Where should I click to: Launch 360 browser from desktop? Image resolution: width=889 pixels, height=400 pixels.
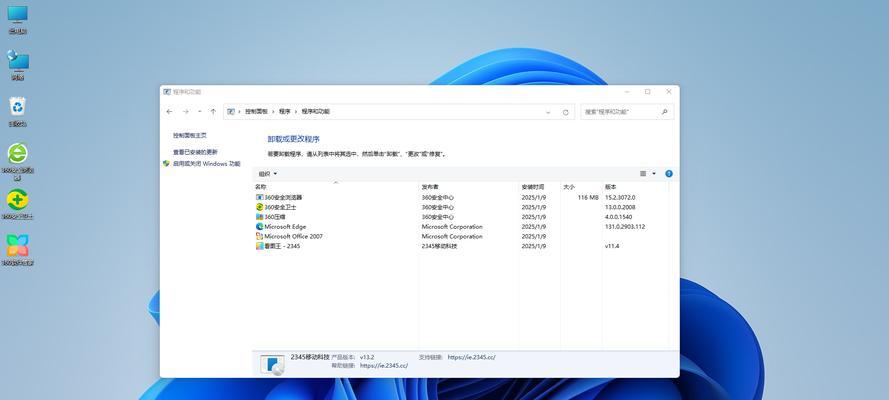[18, 154]
